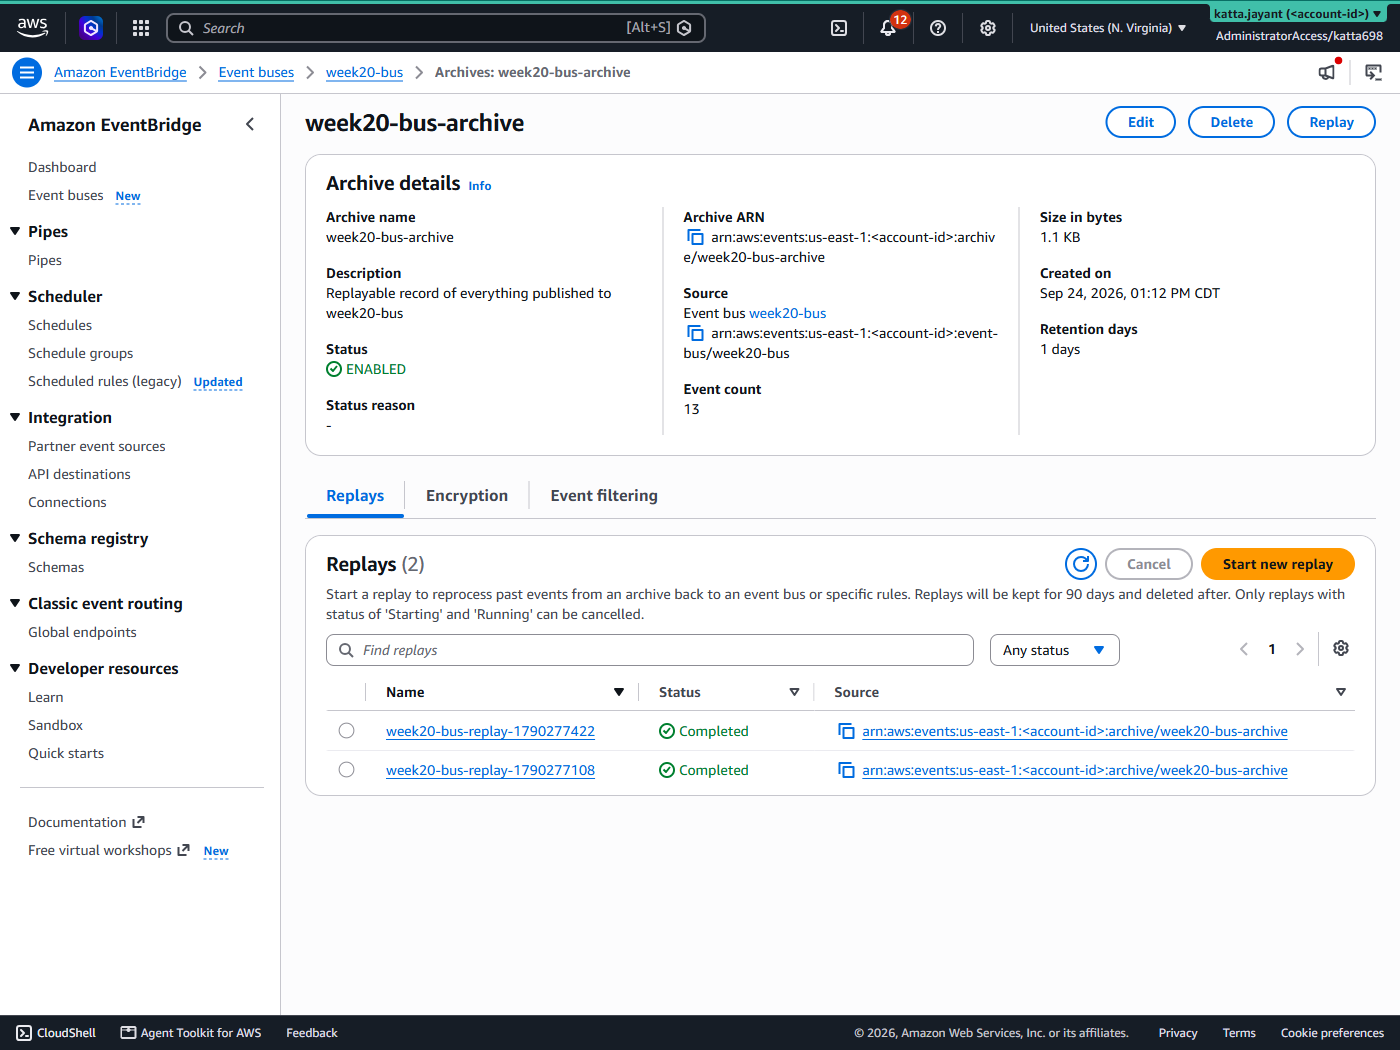Image resolution: width=1400 pixels, height=1050 pixels.
Task: Click the Edit archive button
Action: (1141, 122)
